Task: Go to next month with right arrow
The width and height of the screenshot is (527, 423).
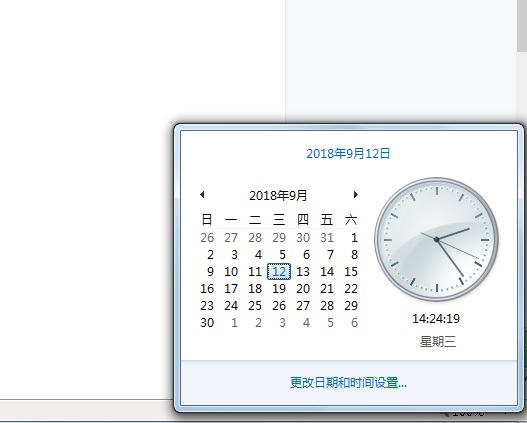Action: [x=356, y=195]
